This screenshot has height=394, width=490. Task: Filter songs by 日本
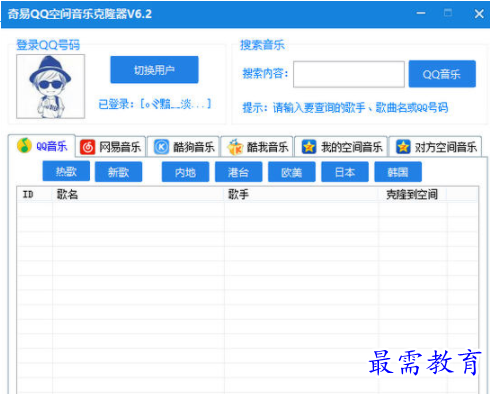(345, 172)
